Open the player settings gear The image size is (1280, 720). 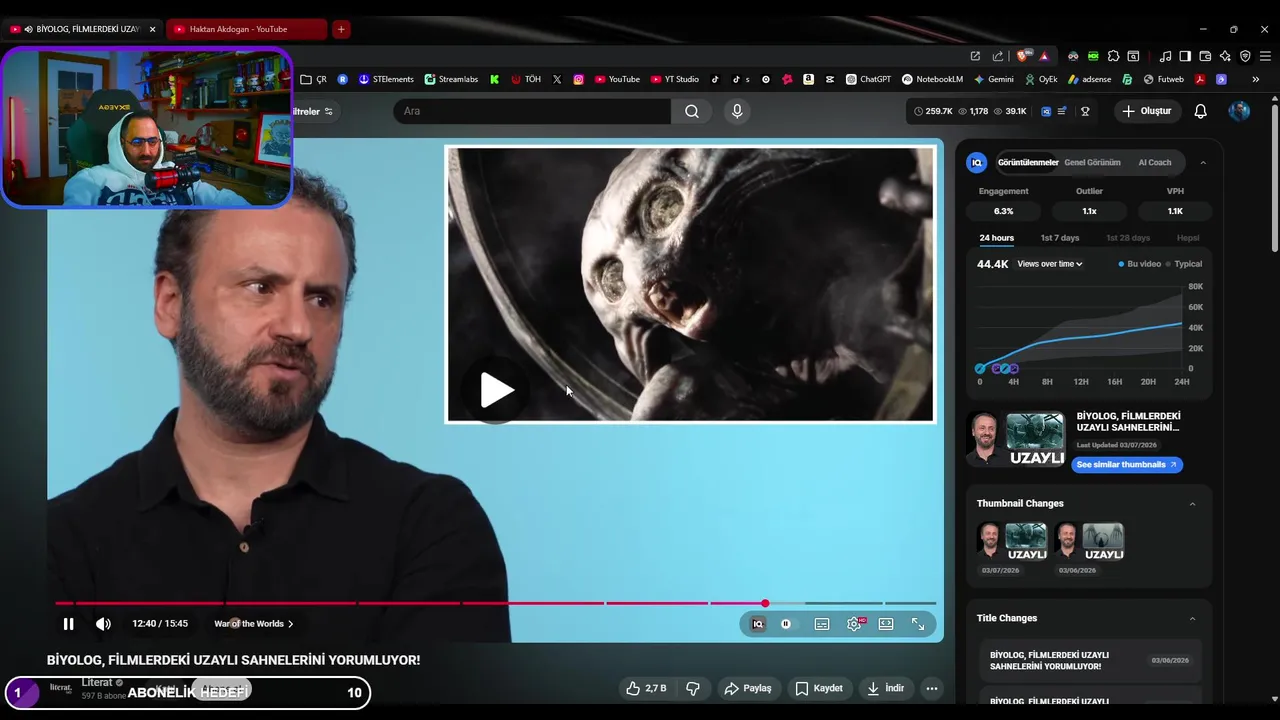(x=854, y=624)
